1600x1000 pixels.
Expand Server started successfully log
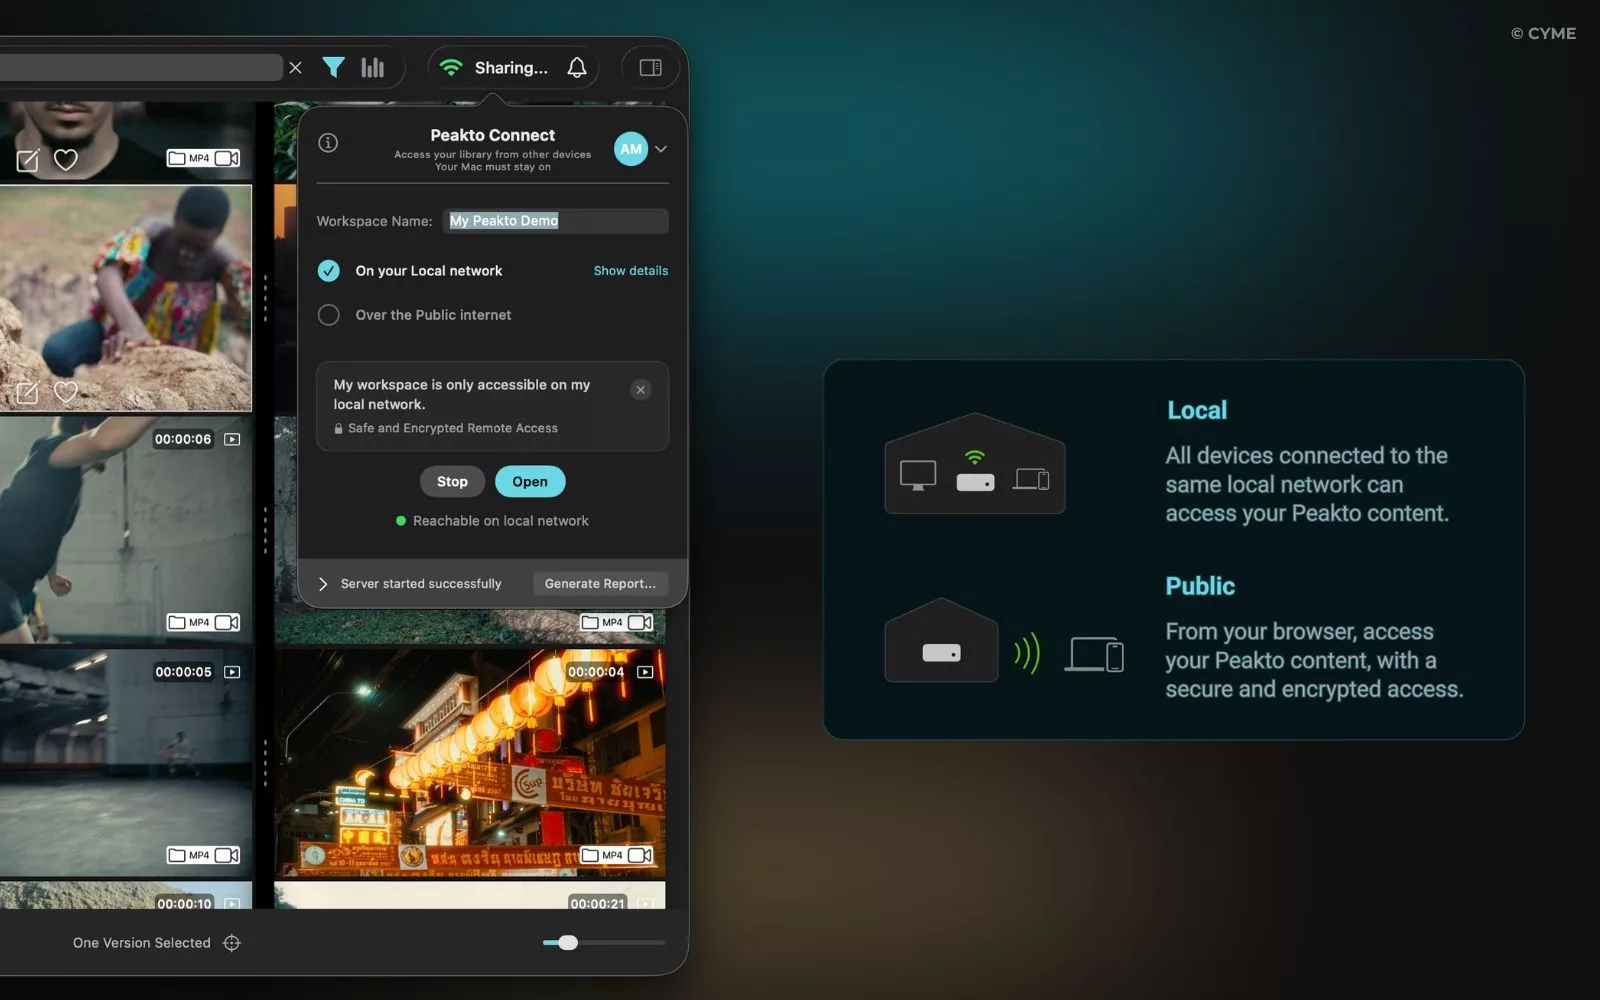[323, 584]
